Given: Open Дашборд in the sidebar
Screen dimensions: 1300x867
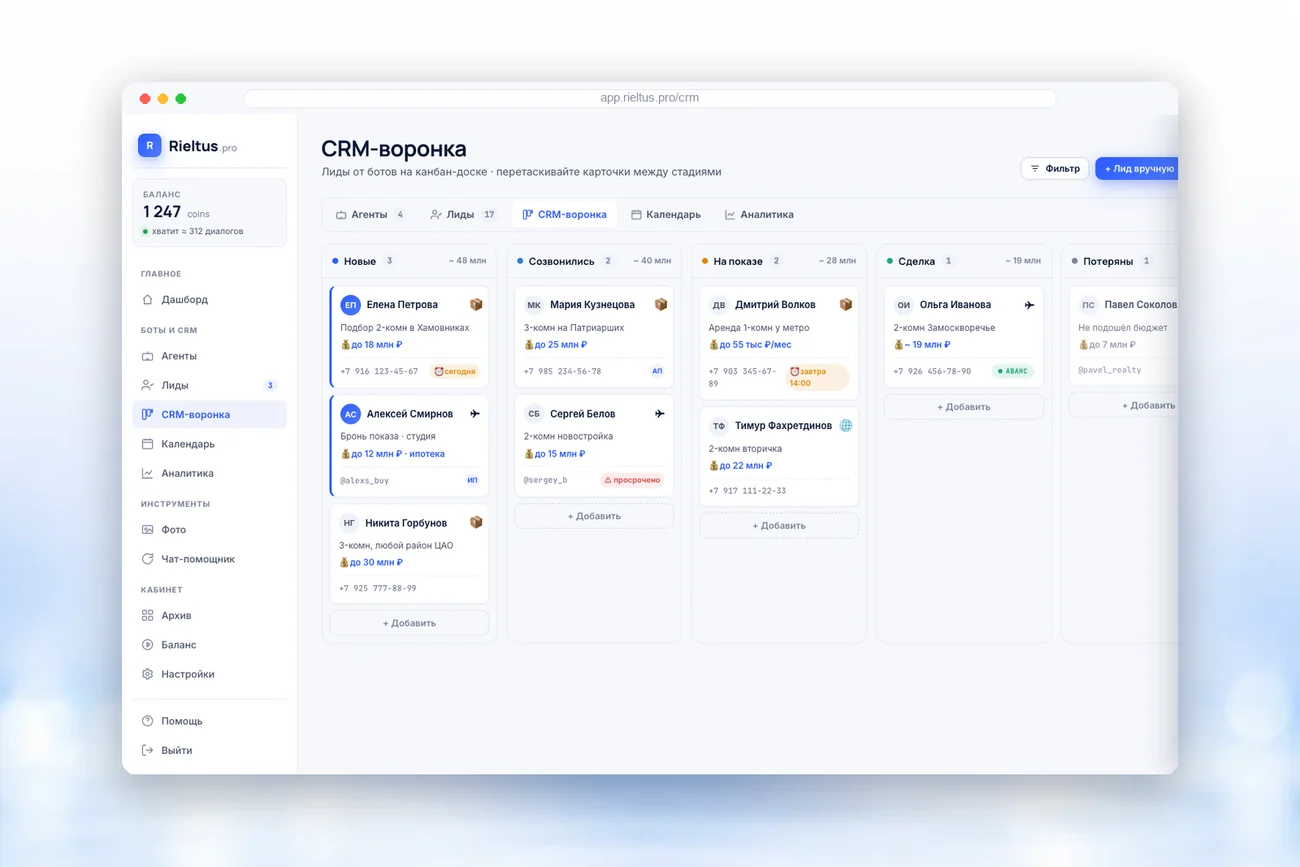Looking at the screenshot, I should 209,299.
